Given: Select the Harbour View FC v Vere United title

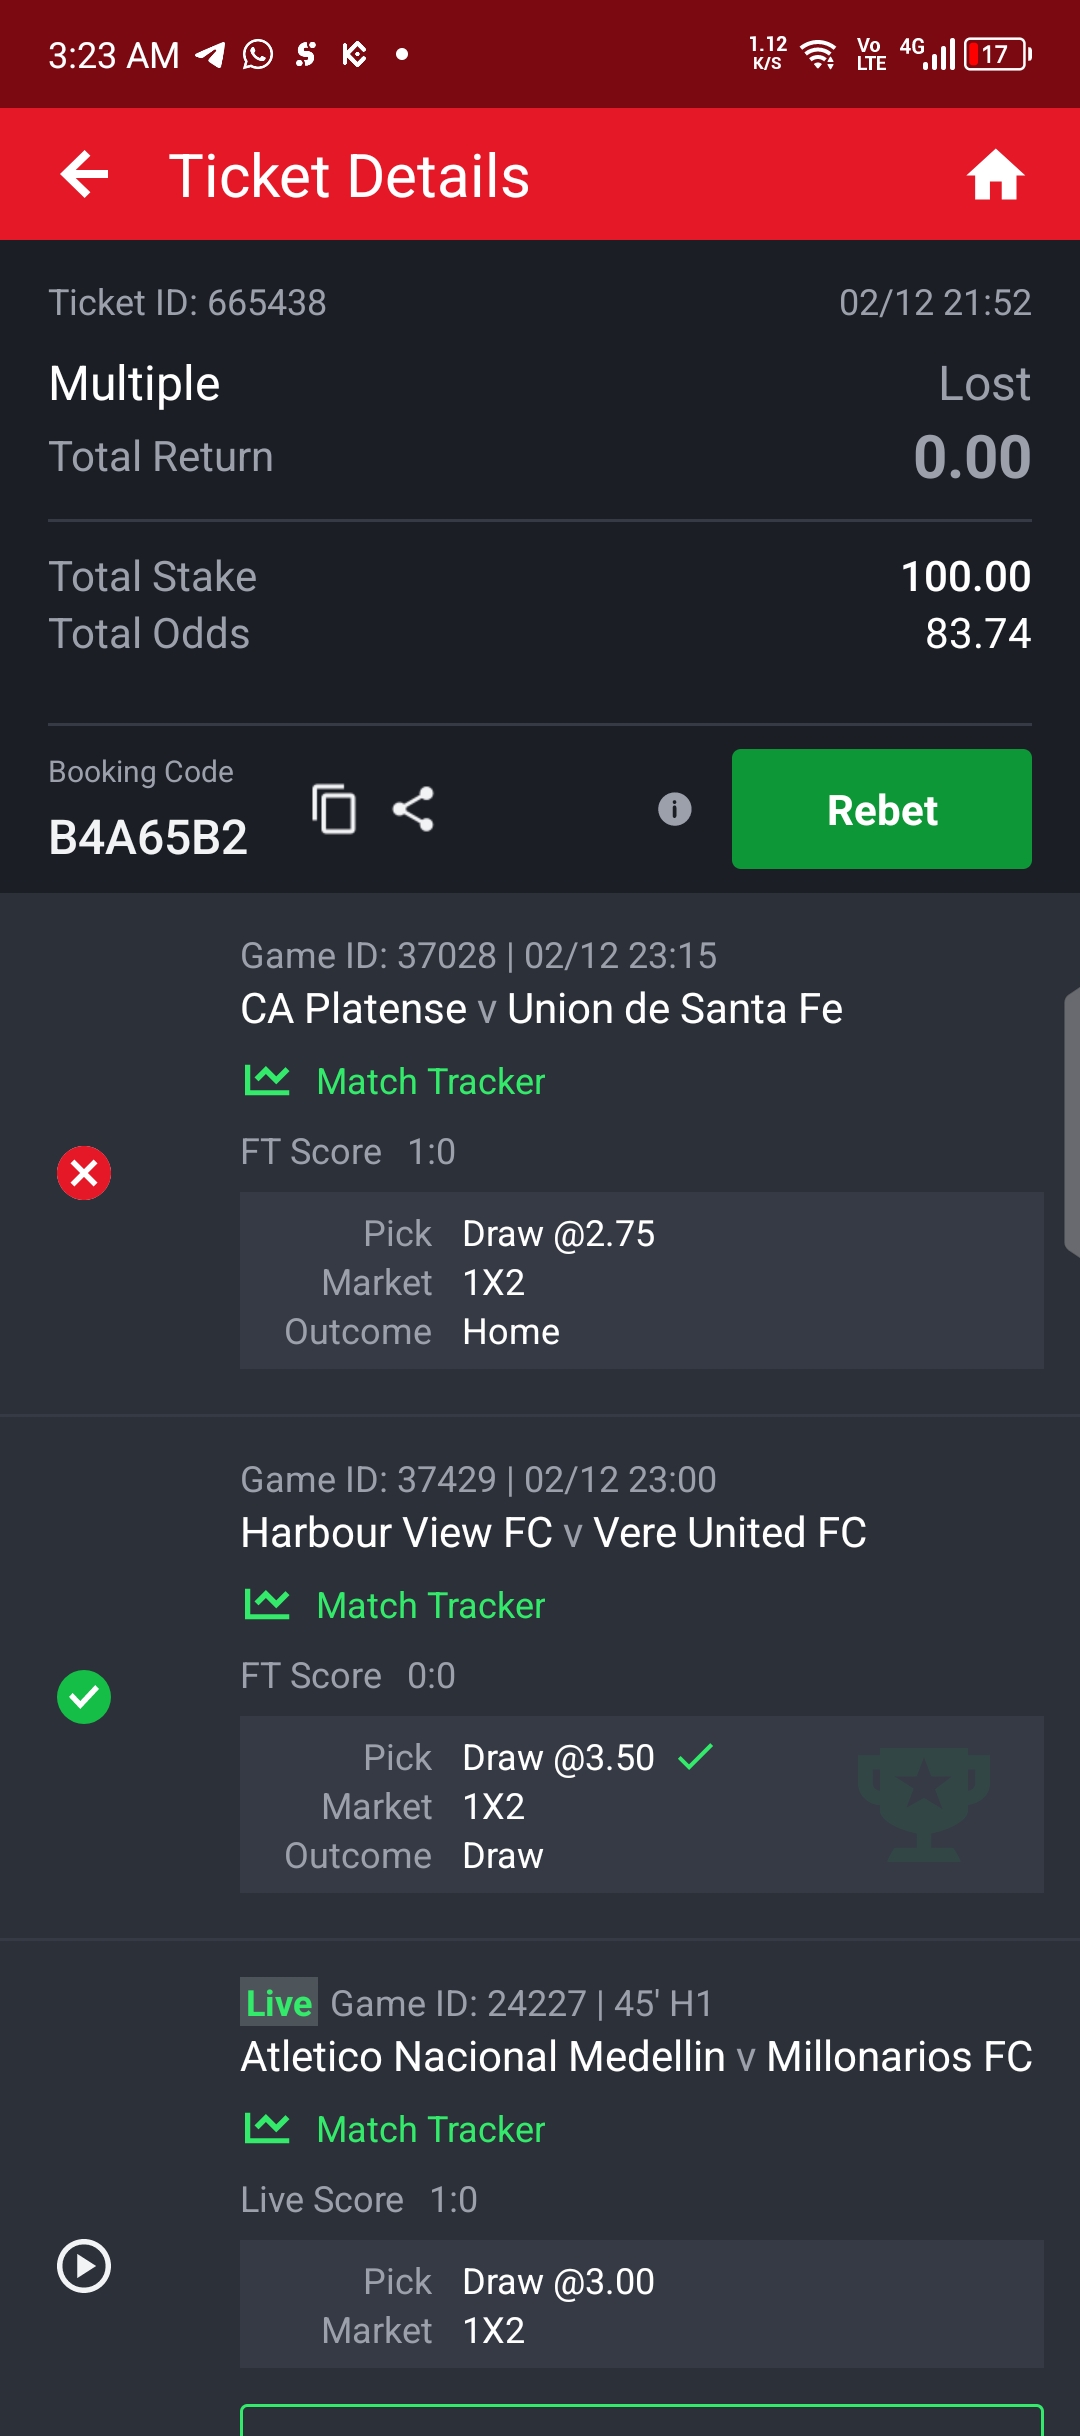Looking at the screenshot, I should click(553, 1533).
